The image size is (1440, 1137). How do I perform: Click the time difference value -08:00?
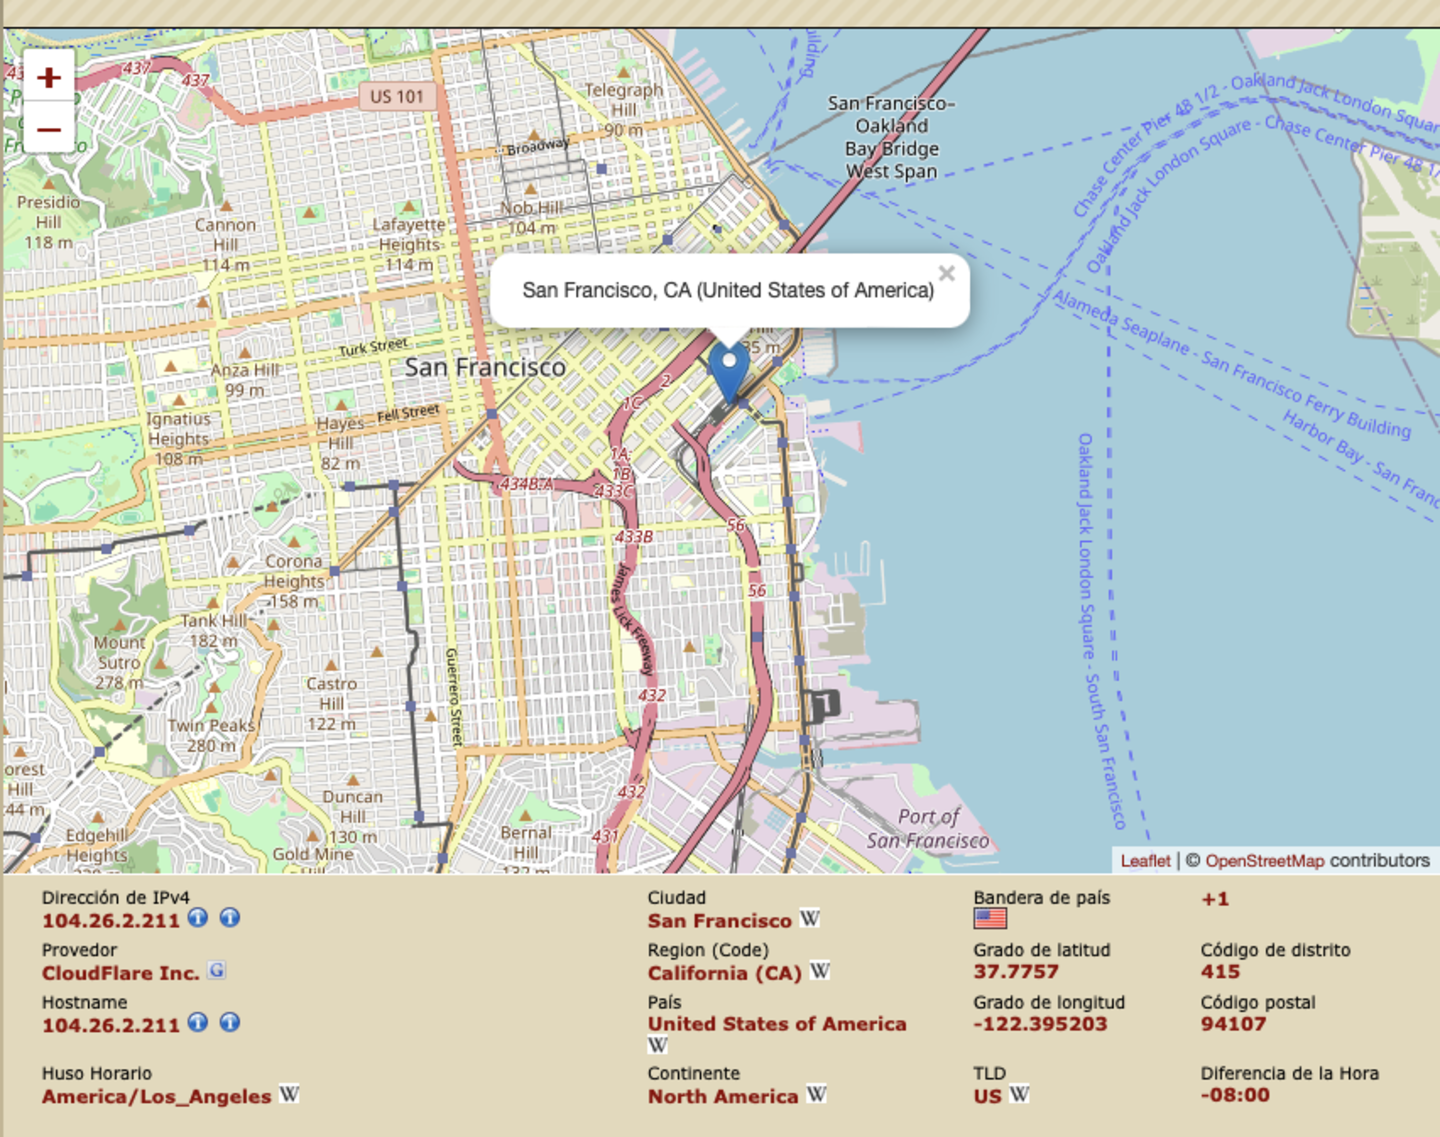click(x=1236, y=1095)
